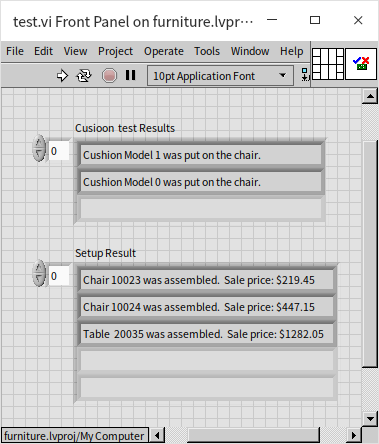Open the Tools menu

(x=207, y=51)
